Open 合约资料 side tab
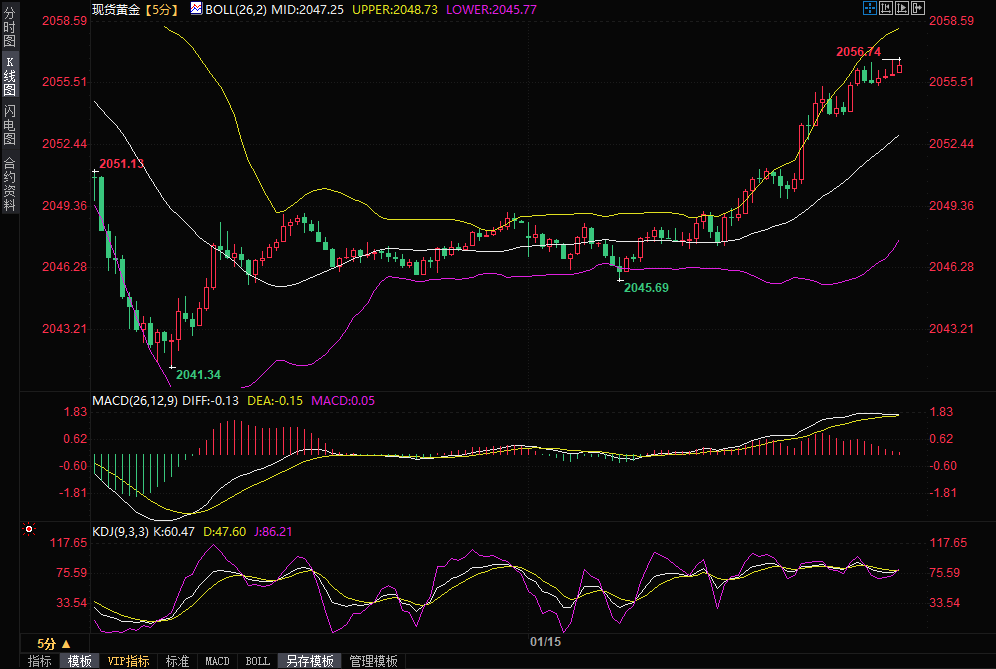Viewport: 996px width, 669px height. click(x=10, y=183)
